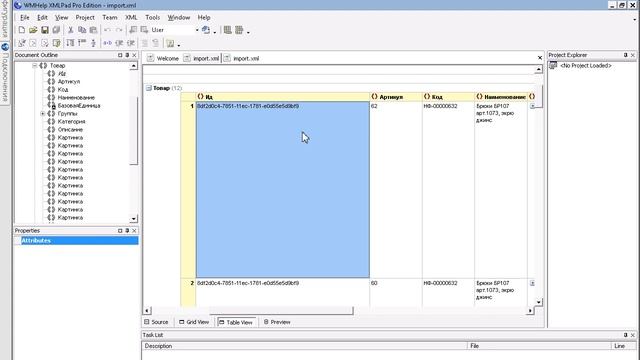
Task: Close the Properties panel
Action: [134, 231]
